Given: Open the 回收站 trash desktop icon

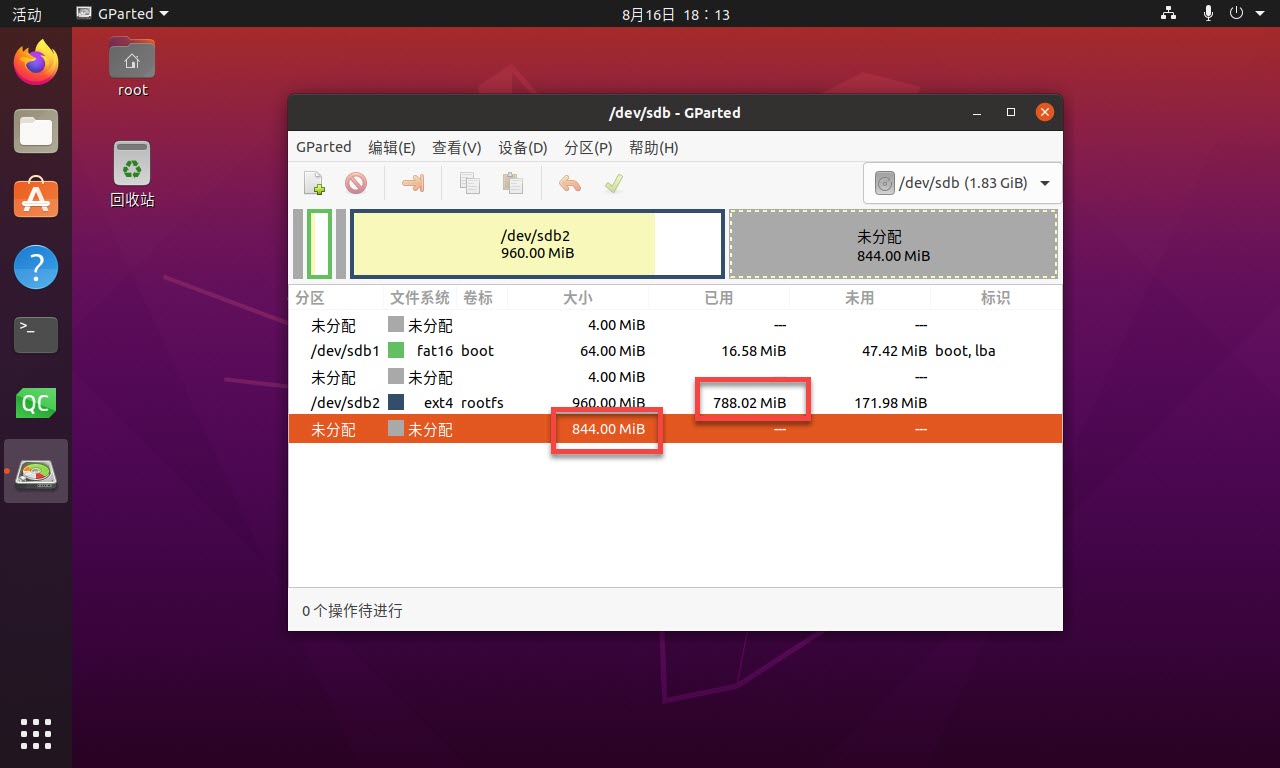Looking at the screenshot, I should pyautogui.click(x=132, y=174).
